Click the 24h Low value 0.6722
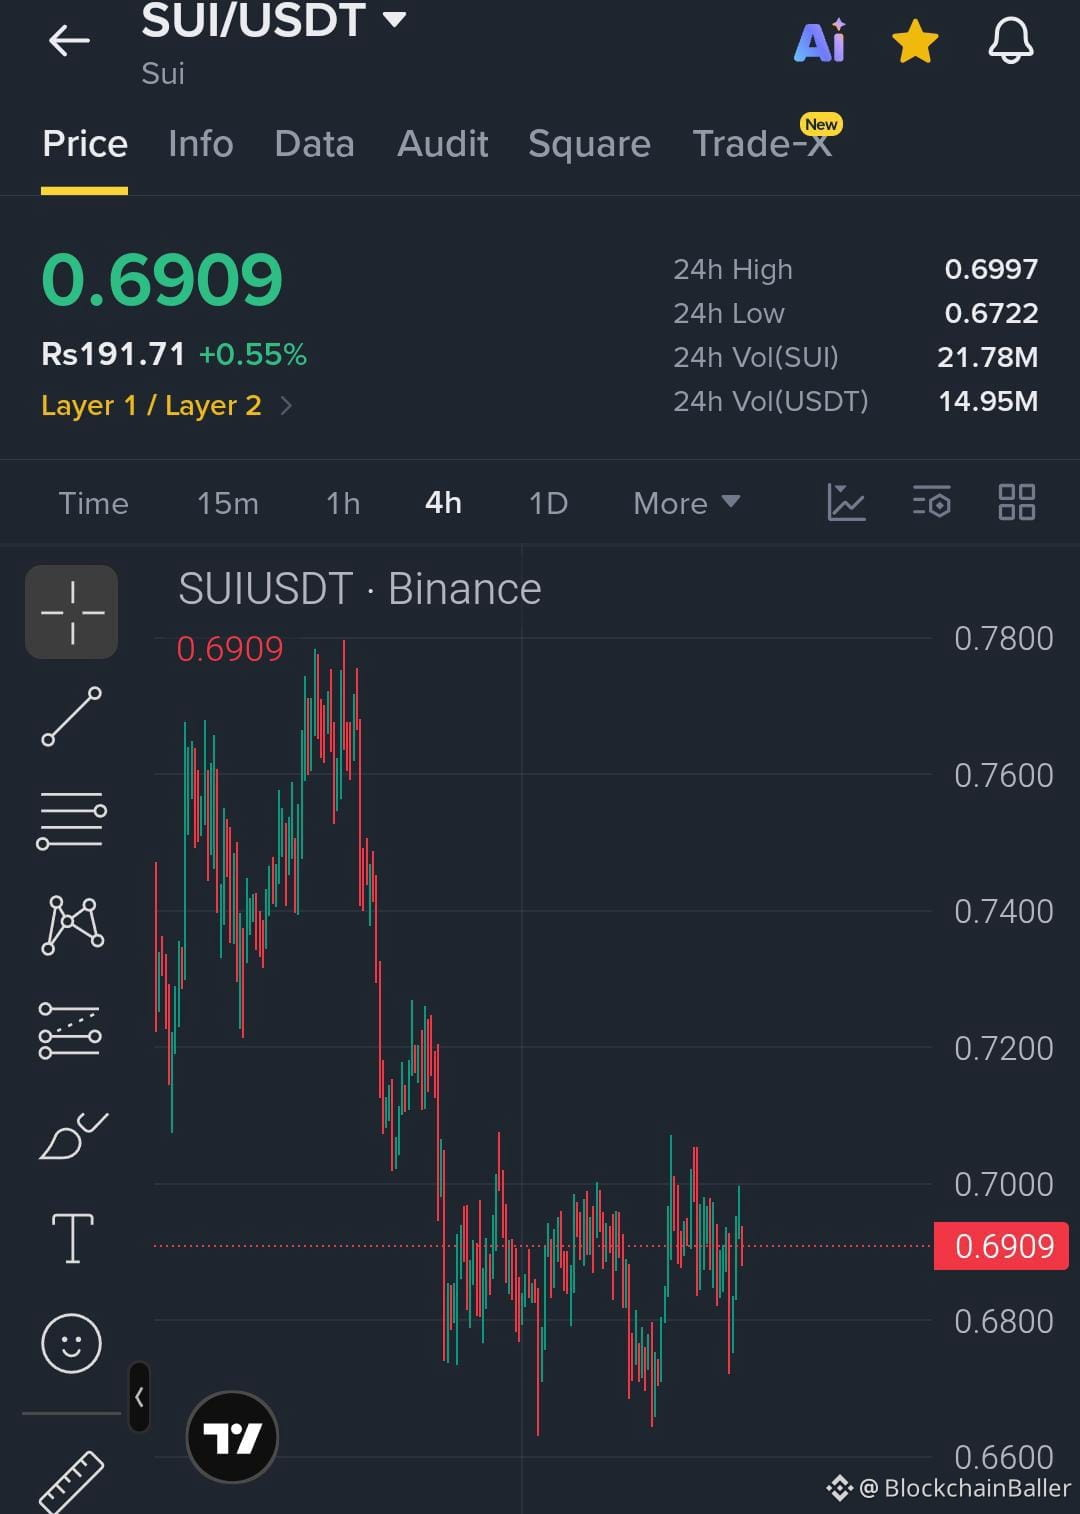The height and width of the screenshot is (1514, 1080). click(991, 313)
